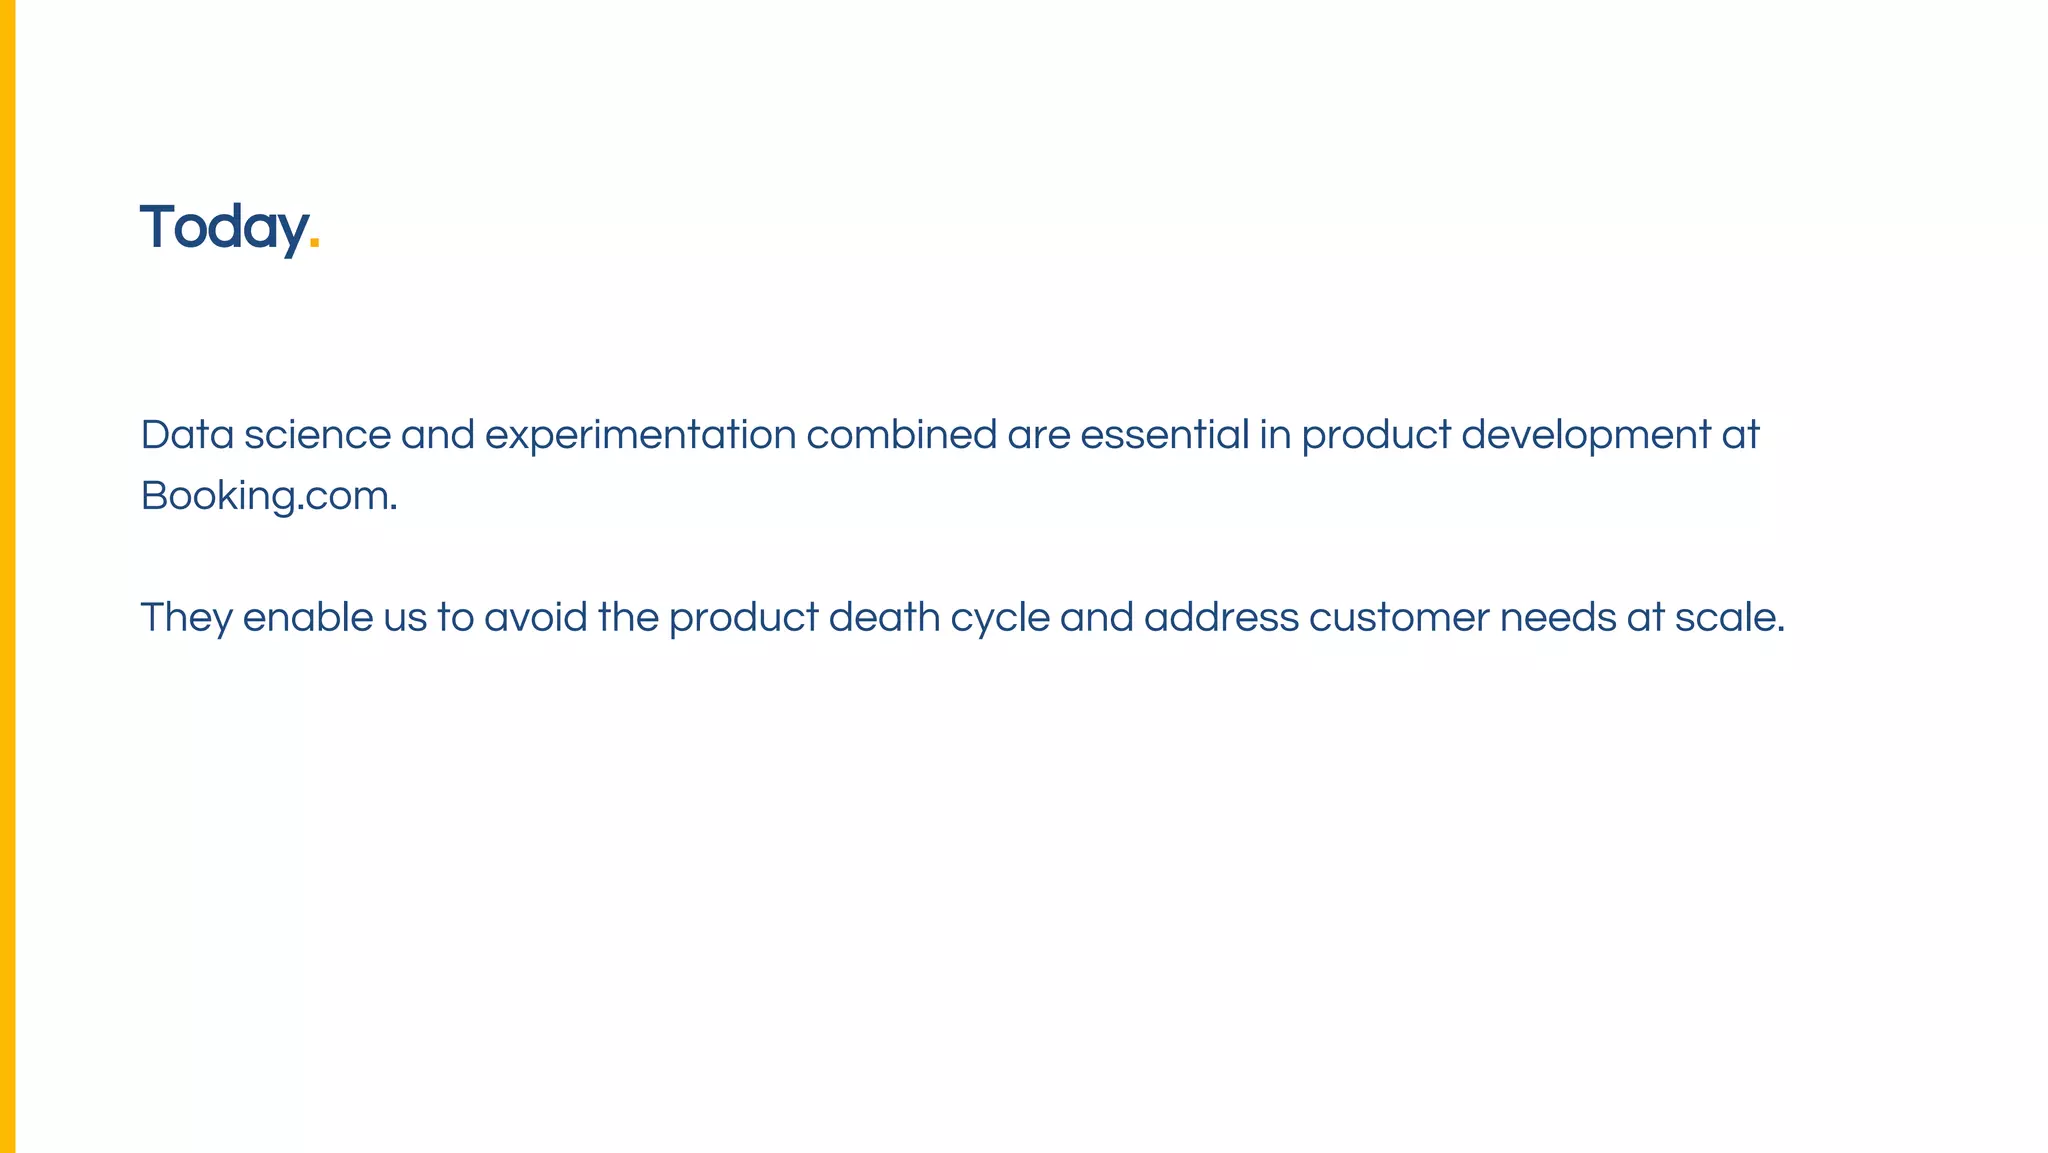Image resolution: width=2048 pixels, height=1153 pixels.
Task: Click the 'Today' slide title
Action: [222, 227]
